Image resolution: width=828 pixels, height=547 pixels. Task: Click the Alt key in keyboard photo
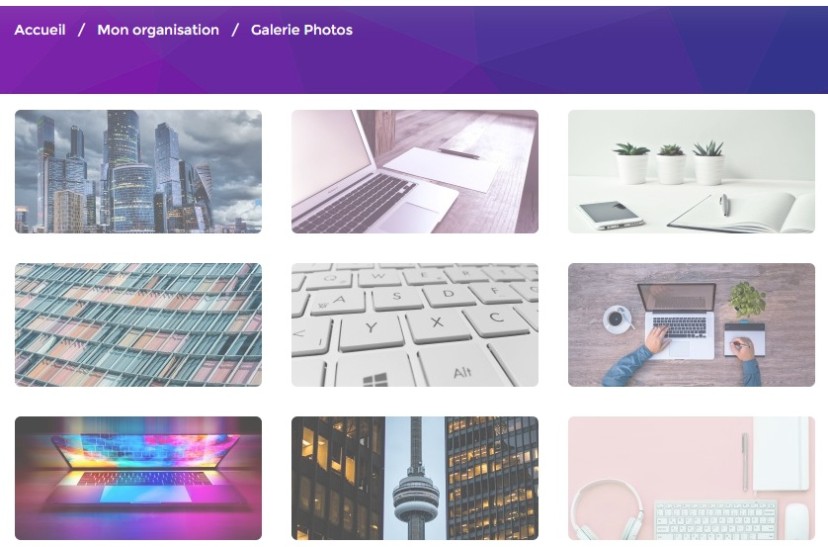462,372
